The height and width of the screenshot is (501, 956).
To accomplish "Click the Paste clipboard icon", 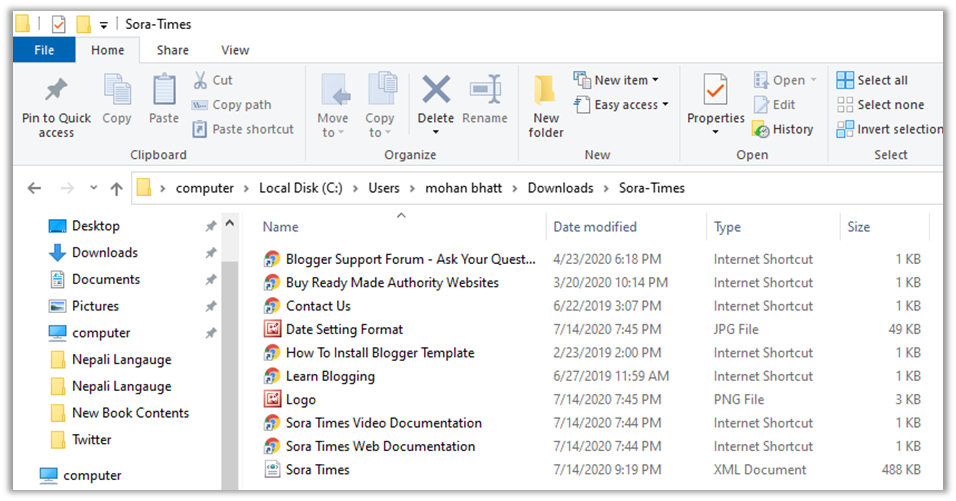I will click(164, 99).
